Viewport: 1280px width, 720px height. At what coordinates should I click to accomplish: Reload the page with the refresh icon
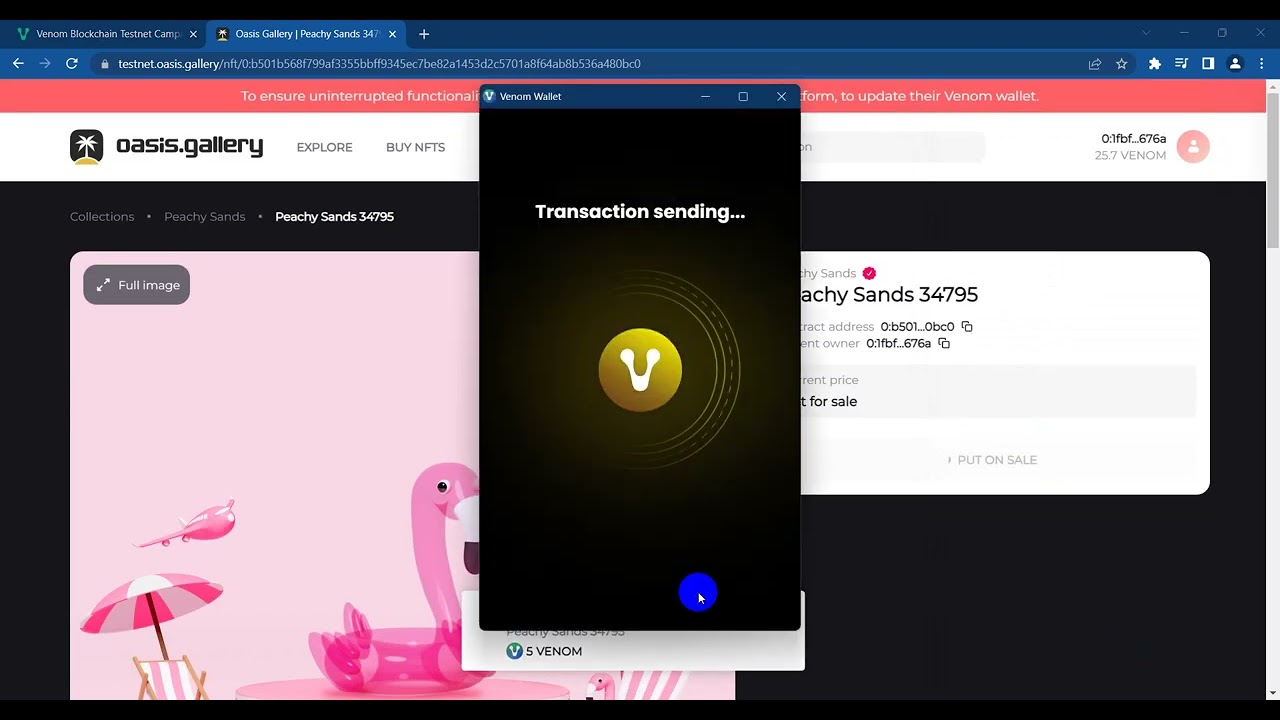[x=72, y=63]
